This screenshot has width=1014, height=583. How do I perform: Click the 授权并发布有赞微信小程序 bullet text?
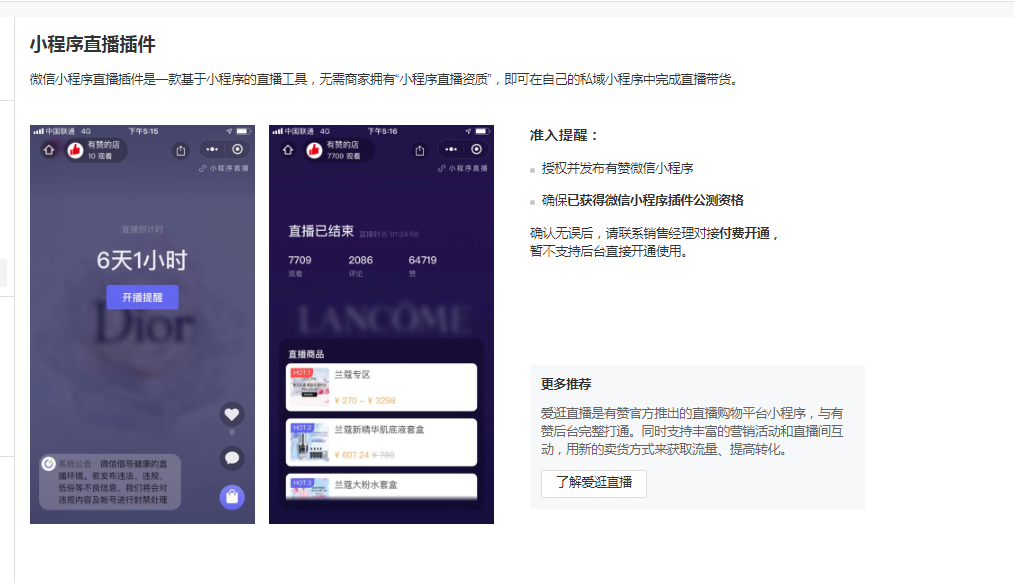pos(617,169)
